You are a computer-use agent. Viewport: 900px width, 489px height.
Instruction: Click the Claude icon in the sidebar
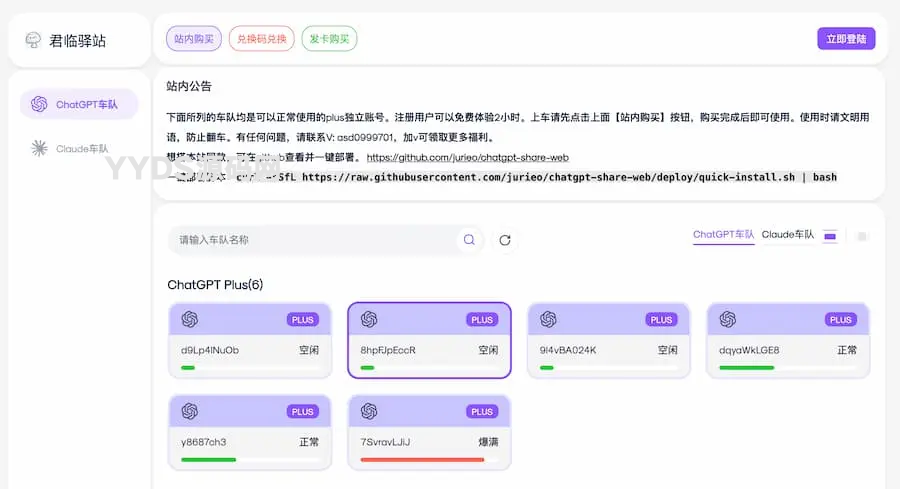[39, 149]
